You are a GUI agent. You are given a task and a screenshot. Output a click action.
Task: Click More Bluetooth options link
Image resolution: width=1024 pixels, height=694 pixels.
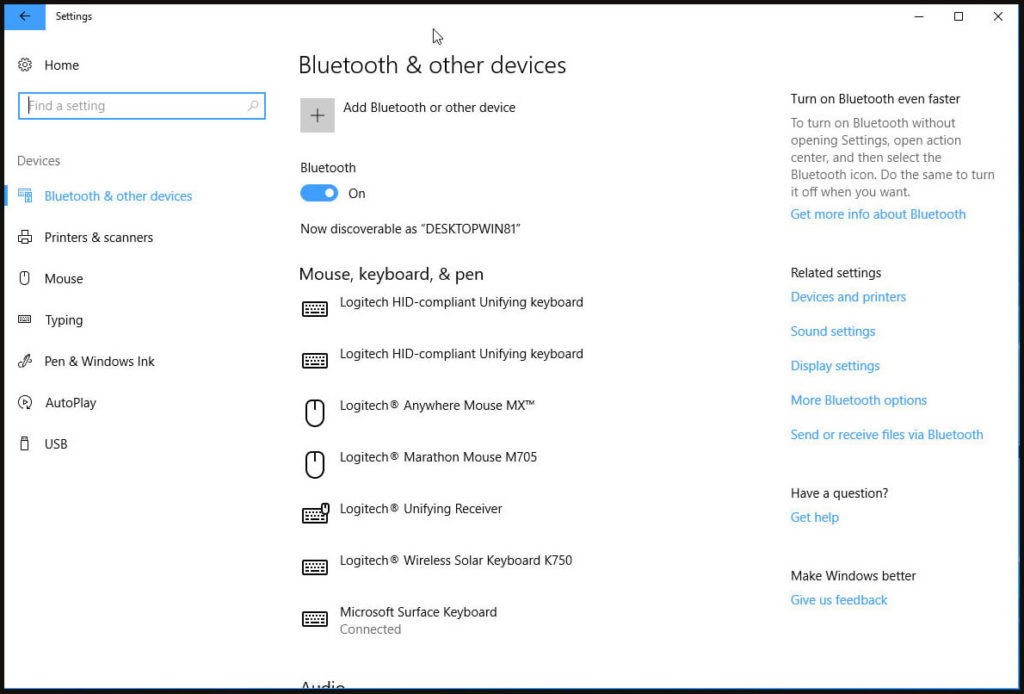click(858, 400)
